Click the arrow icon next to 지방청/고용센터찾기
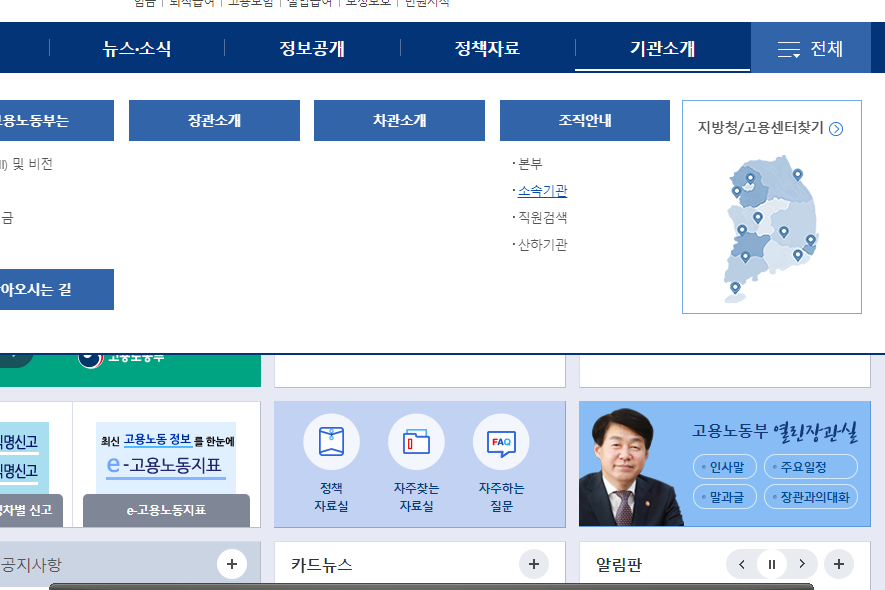Screen dimensions: 885x590 (x=836, y=129)
